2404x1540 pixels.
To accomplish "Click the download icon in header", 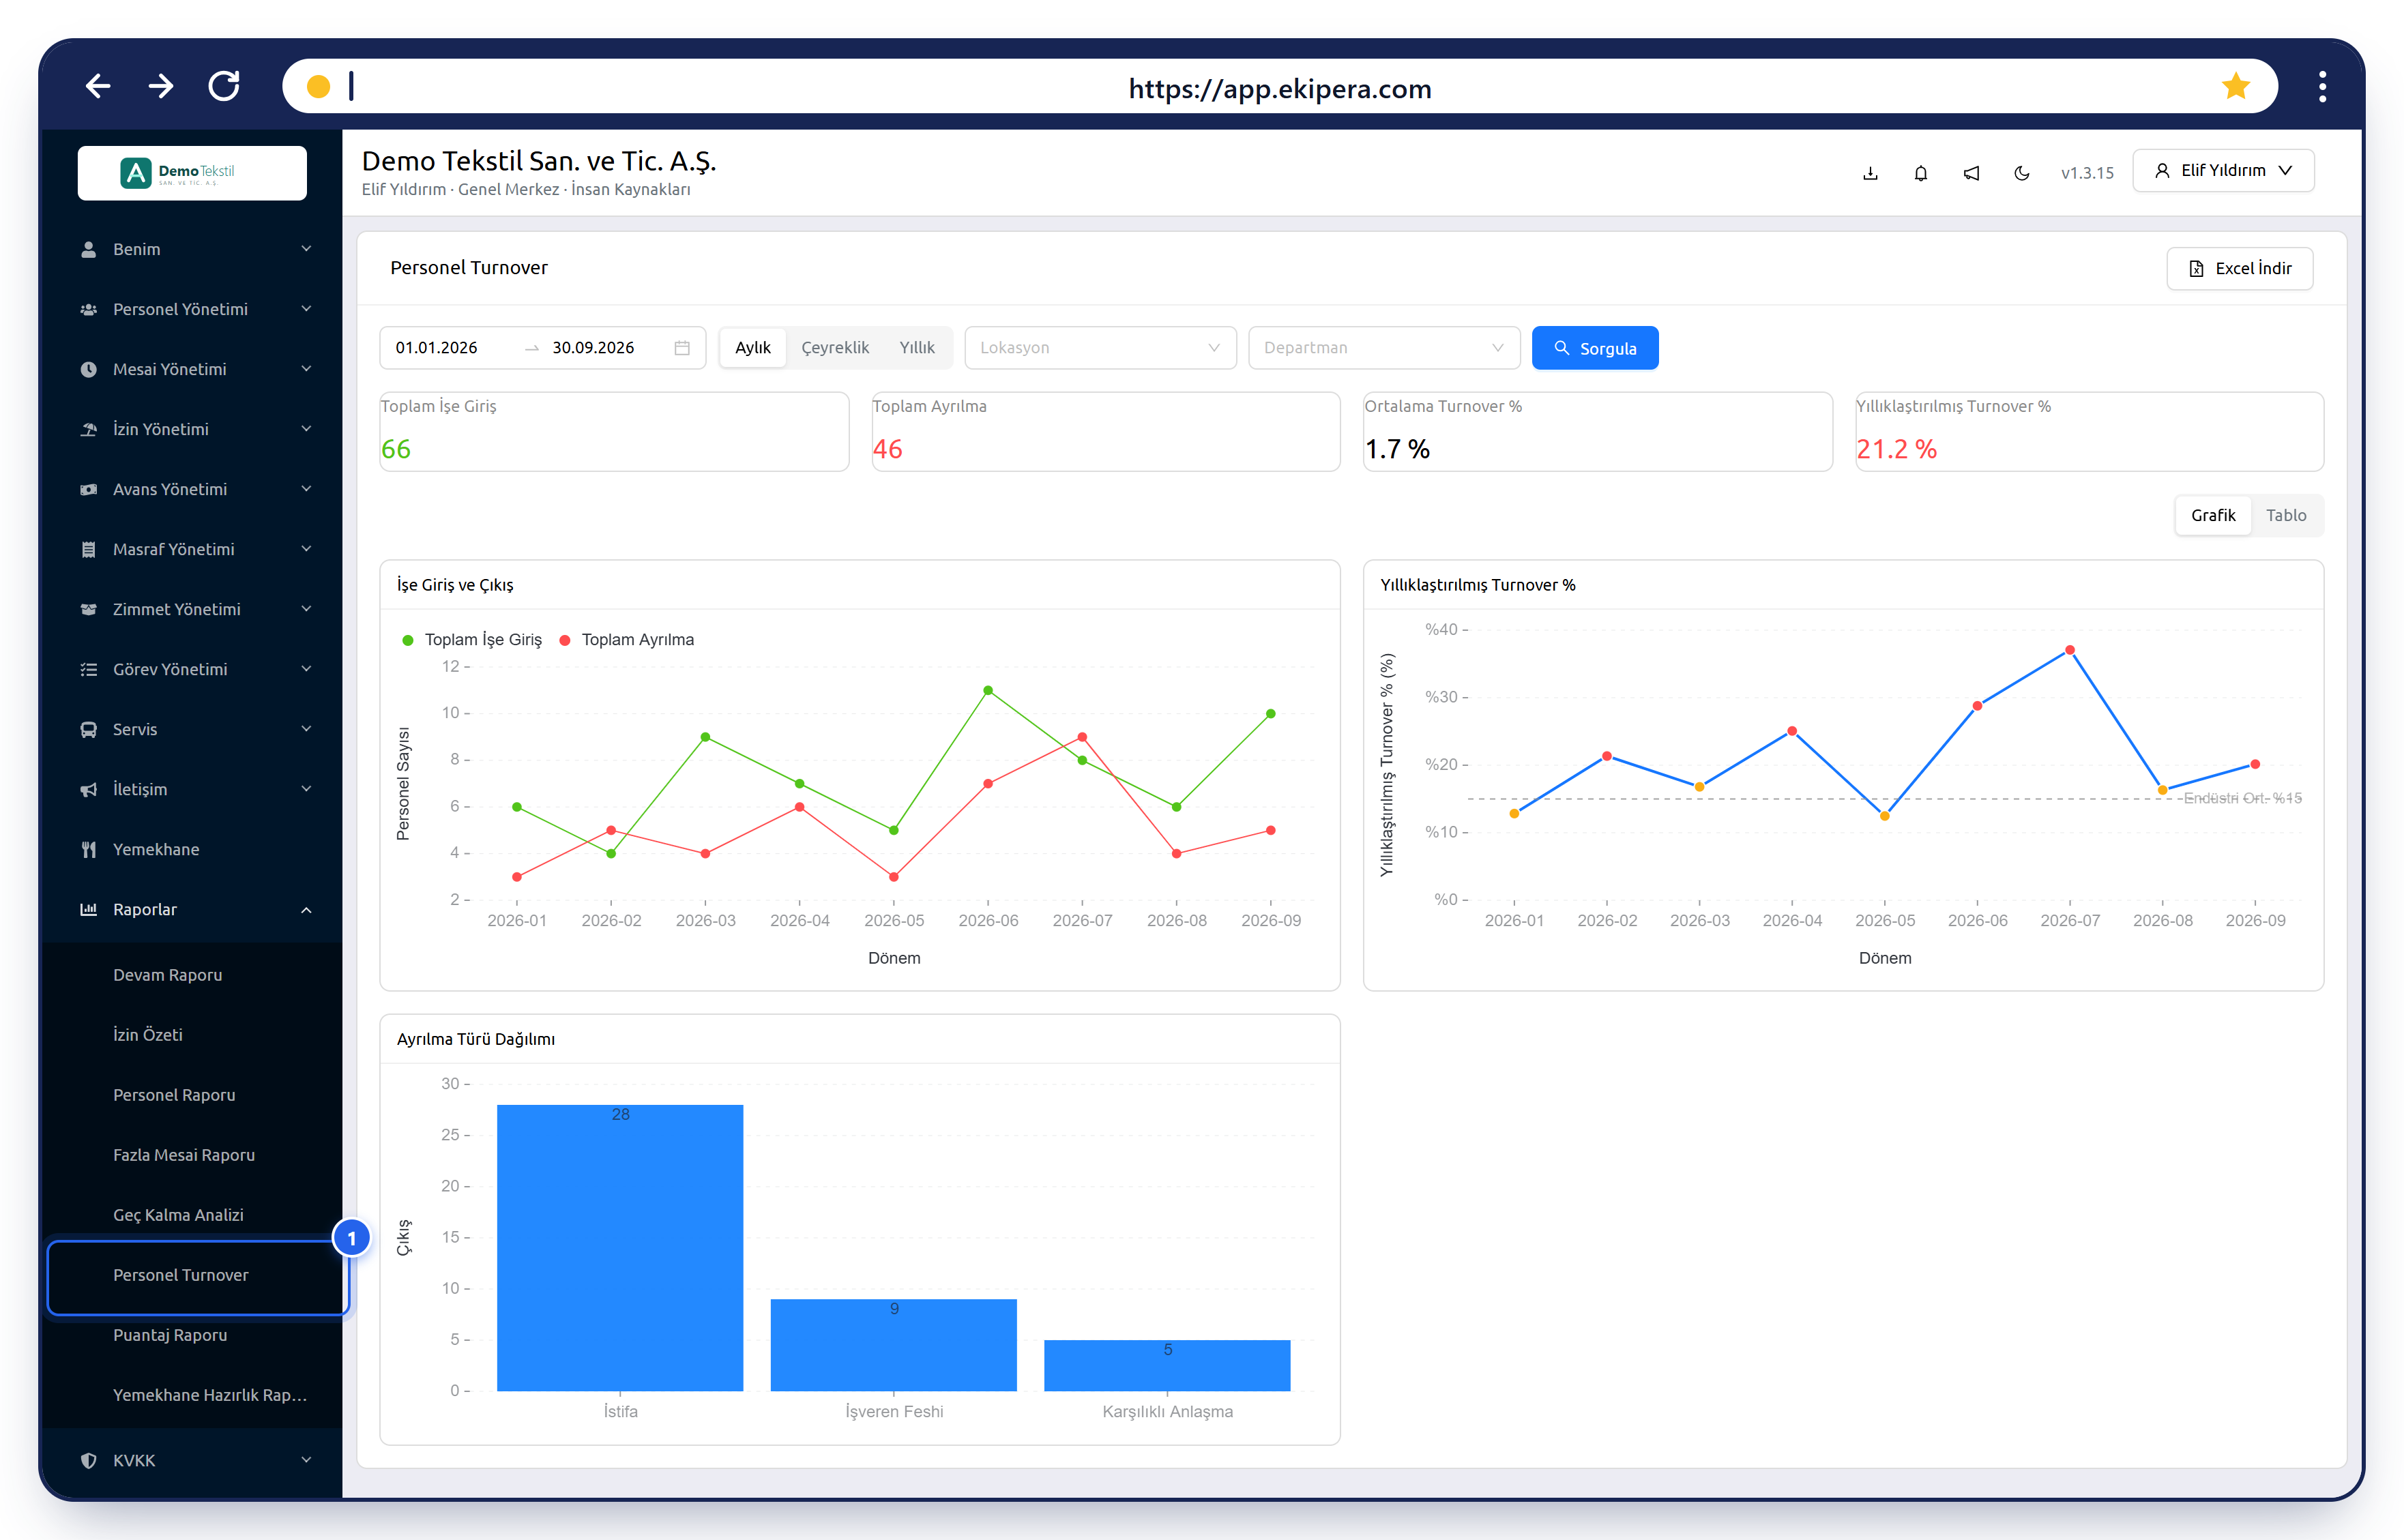I will click(x=1870, y=173).
